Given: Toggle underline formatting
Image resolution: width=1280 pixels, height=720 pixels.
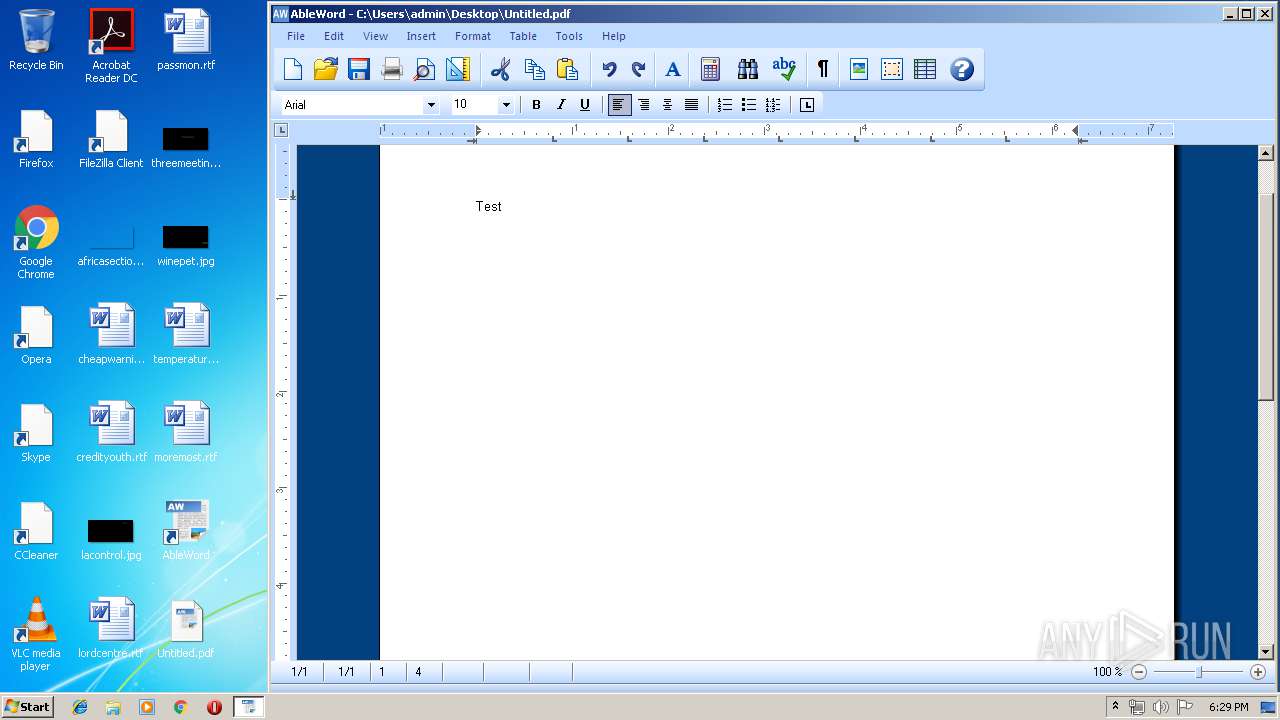Looking at the screenshot, I should tap(585, 105).
